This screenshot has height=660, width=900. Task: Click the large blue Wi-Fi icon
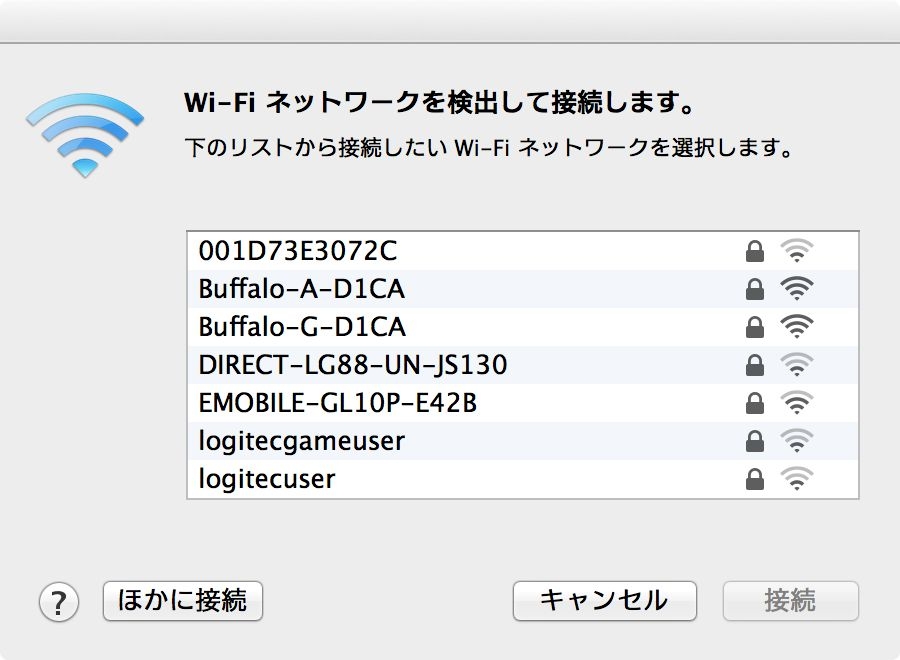coord(85,134)
